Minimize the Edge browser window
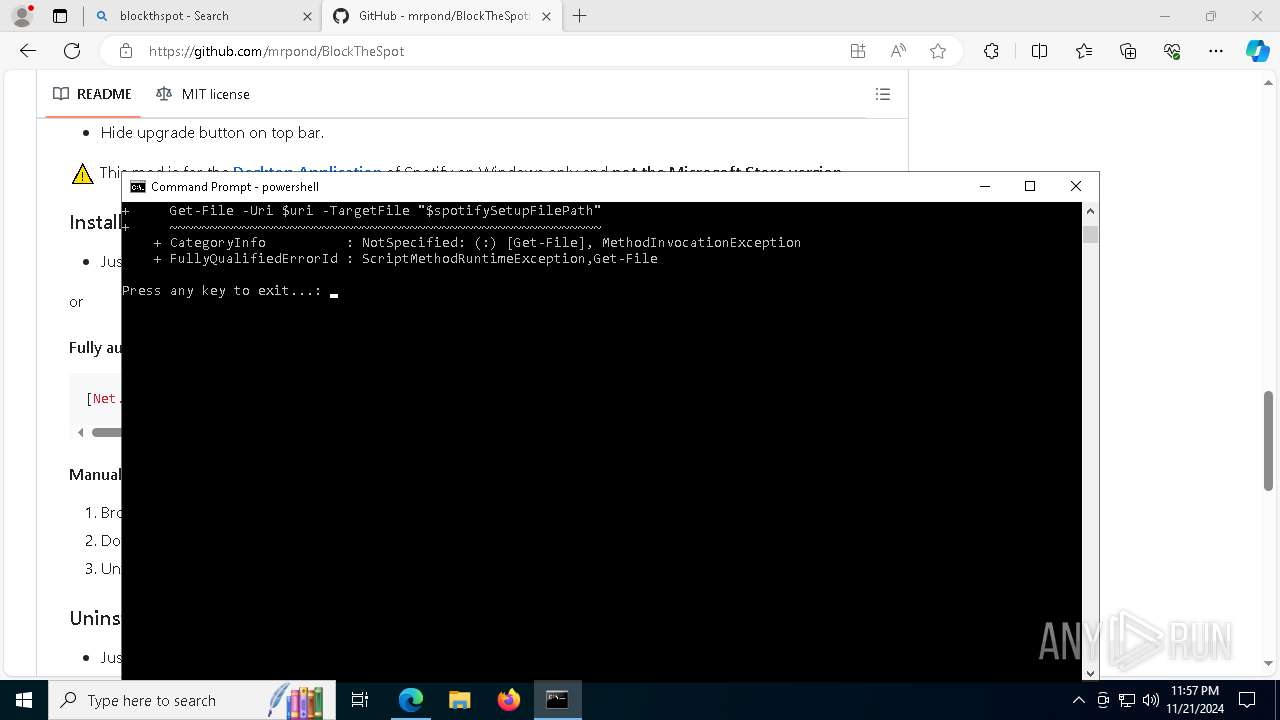Image resolution: width=1280 pixels, height=720 pixels. tap(1165, 16)
